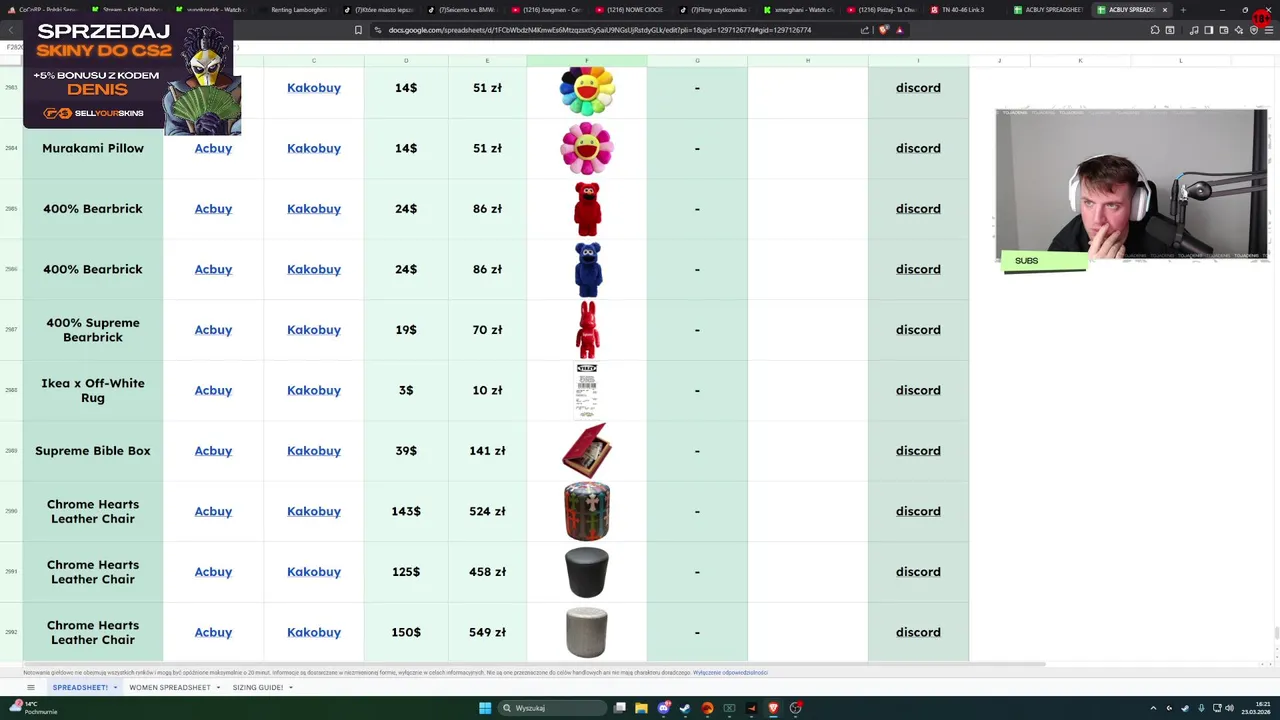Open the SIZING GUIDE! tab dropdown arrow
This screenshot has width=1280, height=720.
[x=290, y=688]
